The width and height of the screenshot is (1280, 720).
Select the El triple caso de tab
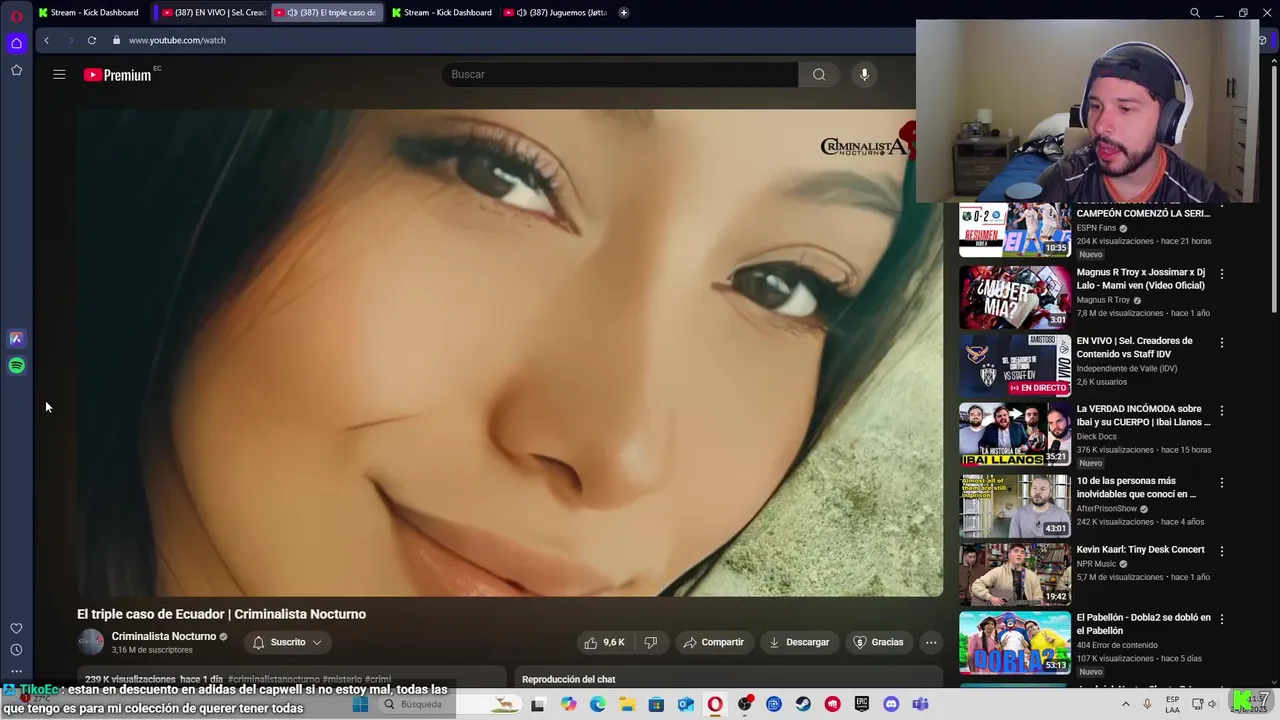pyautogui.click(x=325, y=12)
